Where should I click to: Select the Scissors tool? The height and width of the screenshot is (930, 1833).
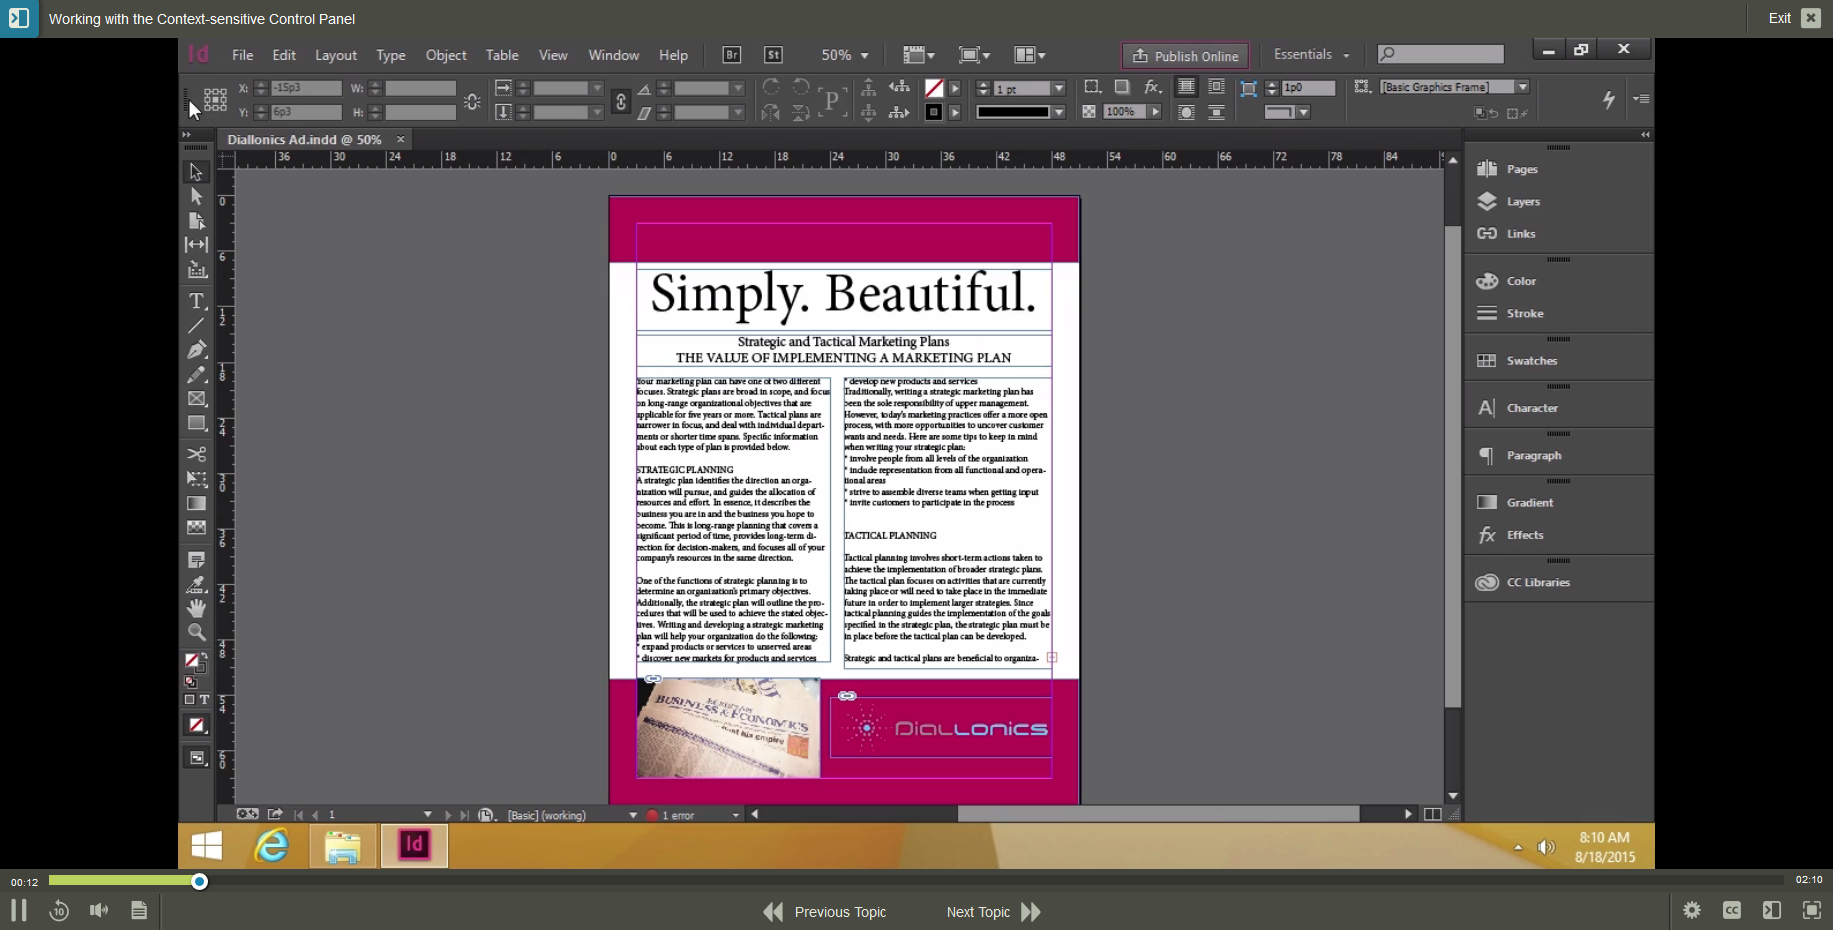click(196, 453)
